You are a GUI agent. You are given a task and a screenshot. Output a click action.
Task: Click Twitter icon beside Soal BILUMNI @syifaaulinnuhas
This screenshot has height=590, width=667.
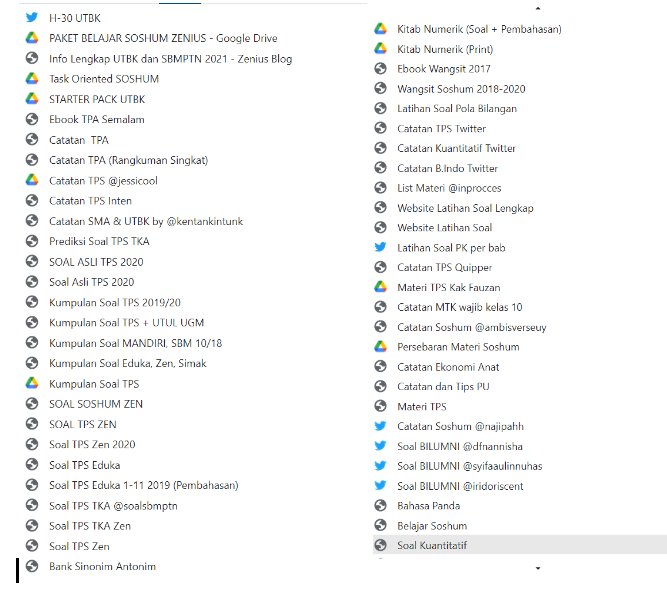point(380,466)
